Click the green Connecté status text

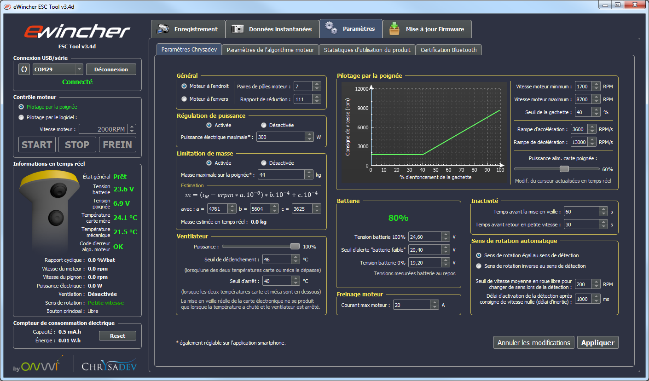[77, 82]
